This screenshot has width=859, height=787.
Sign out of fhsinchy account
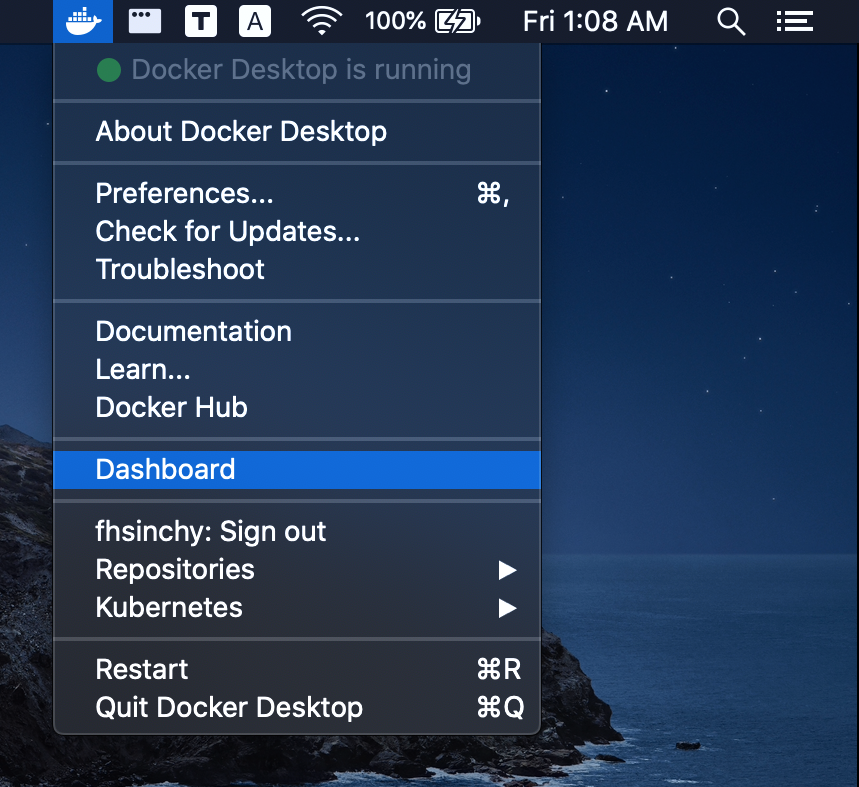tap(210, 532)
